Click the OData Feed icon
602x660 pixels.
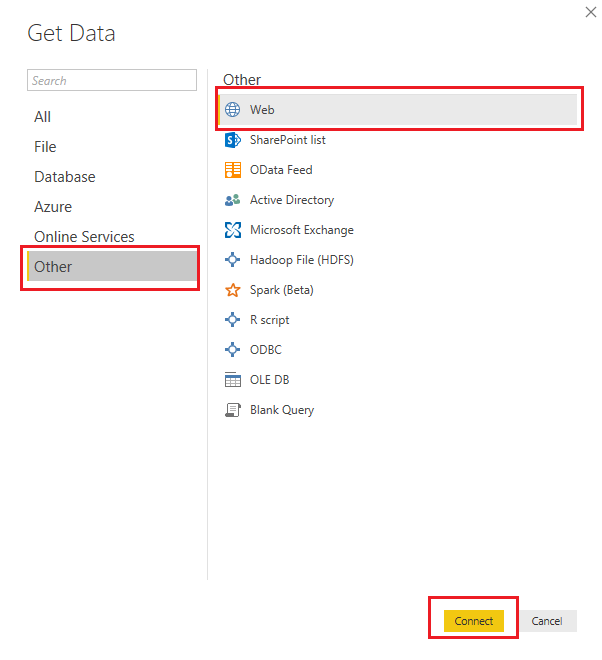233,170
